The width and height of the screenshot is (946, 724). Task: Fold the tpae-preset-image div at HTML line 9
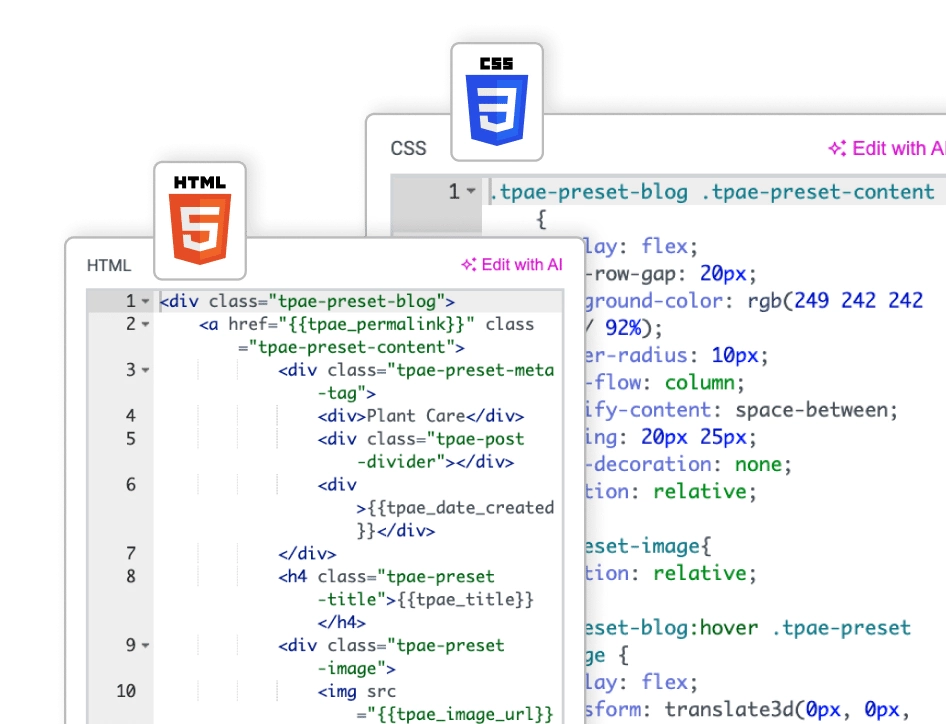click(146, 646)
